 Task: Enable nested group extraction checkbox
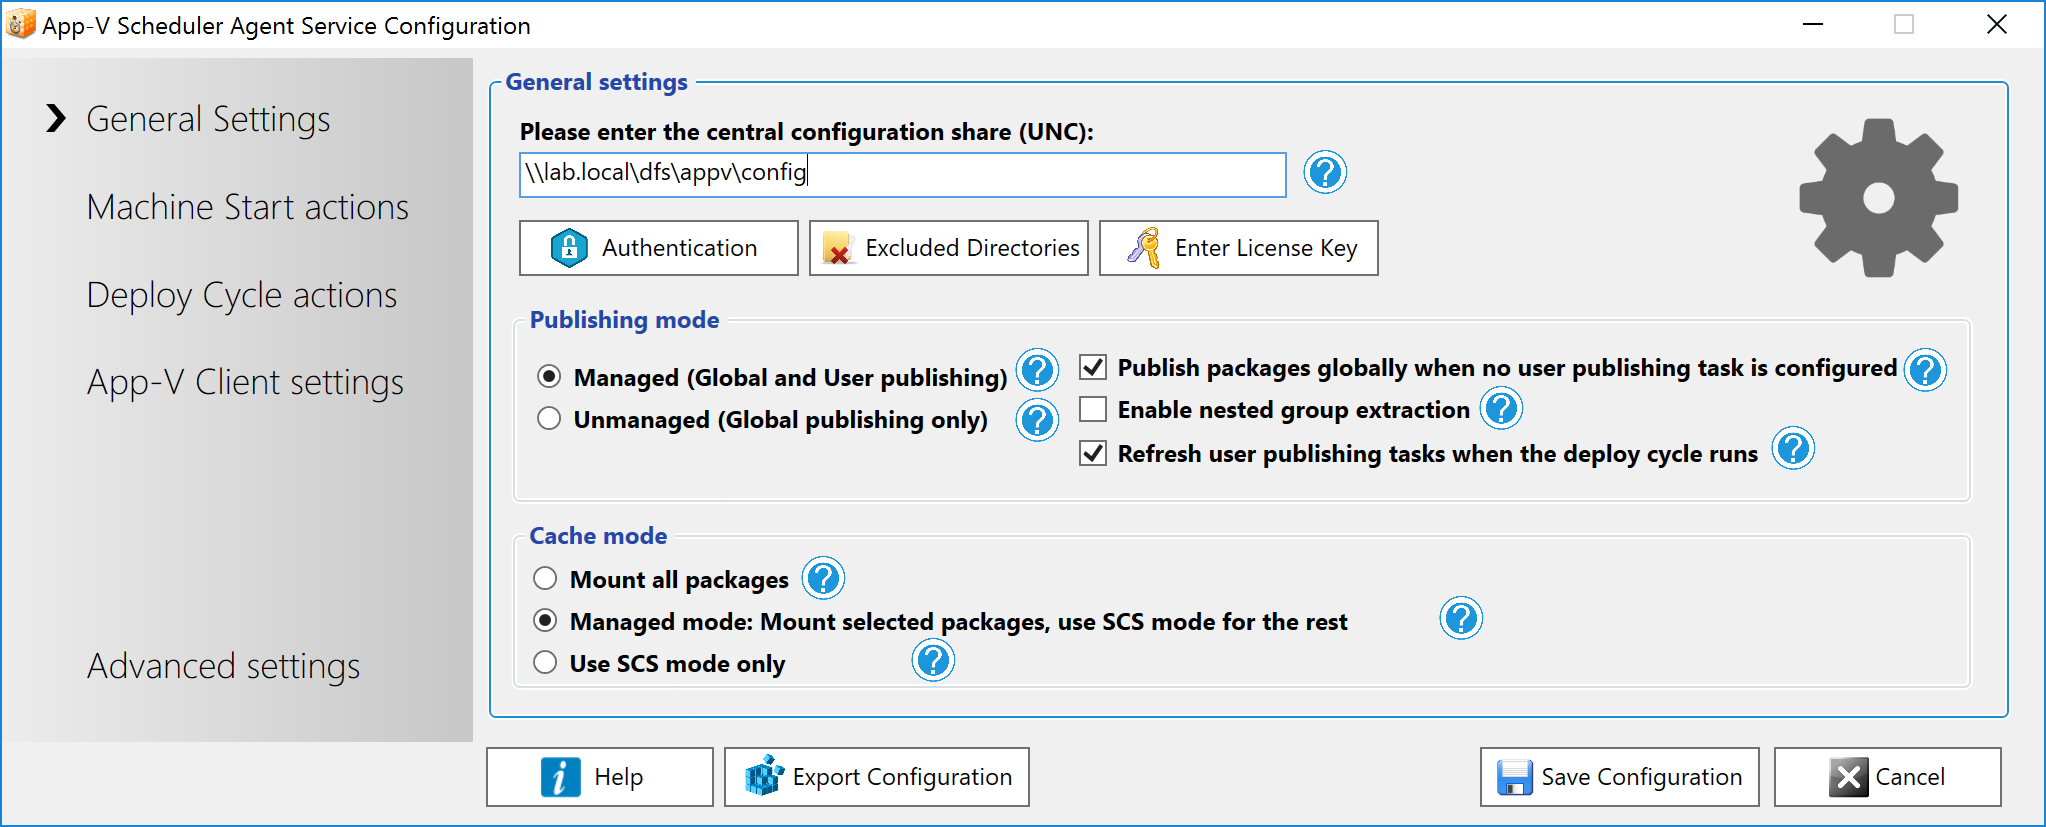[x=1093, y=410]
